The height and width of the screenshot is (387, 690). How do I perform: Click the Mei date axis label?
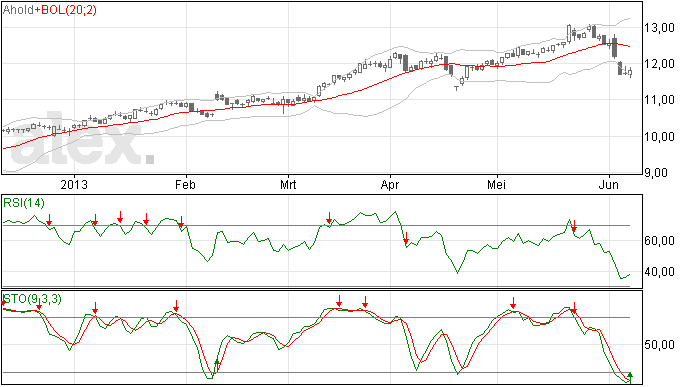click(x=496, y=184)
